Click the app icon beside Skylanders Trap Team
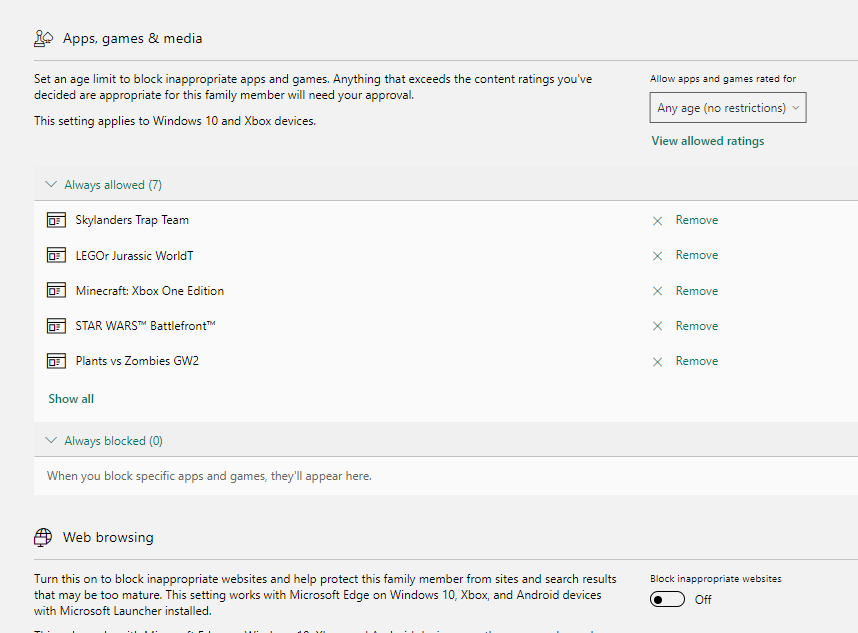The width and height of the screenshot is (858, 633). click(x=56, y=220)
